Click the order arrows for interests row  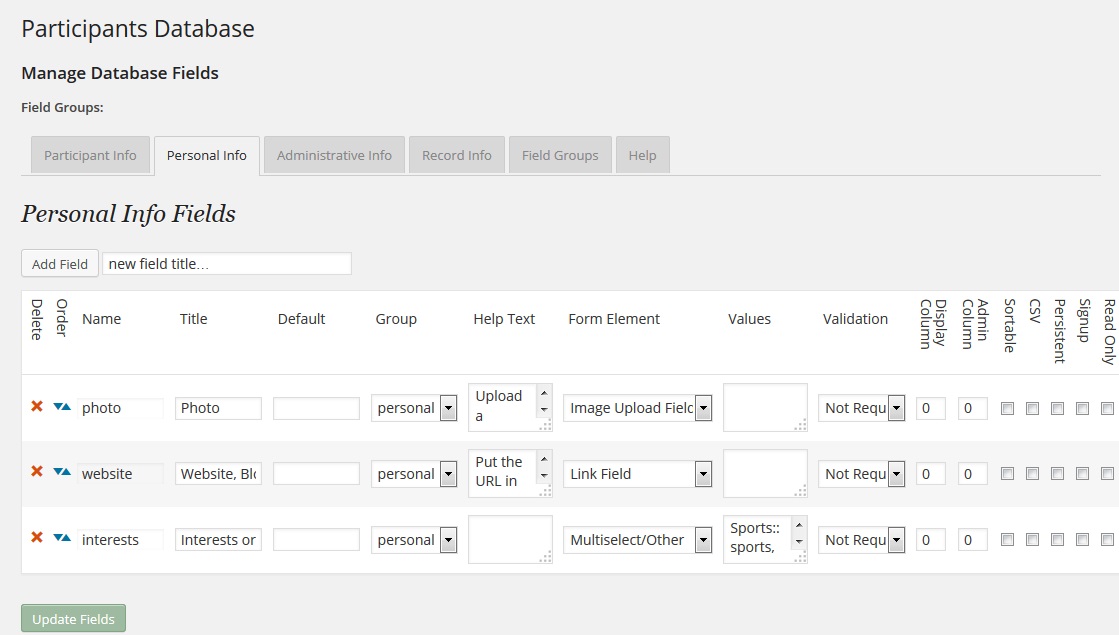click(62, 538)
